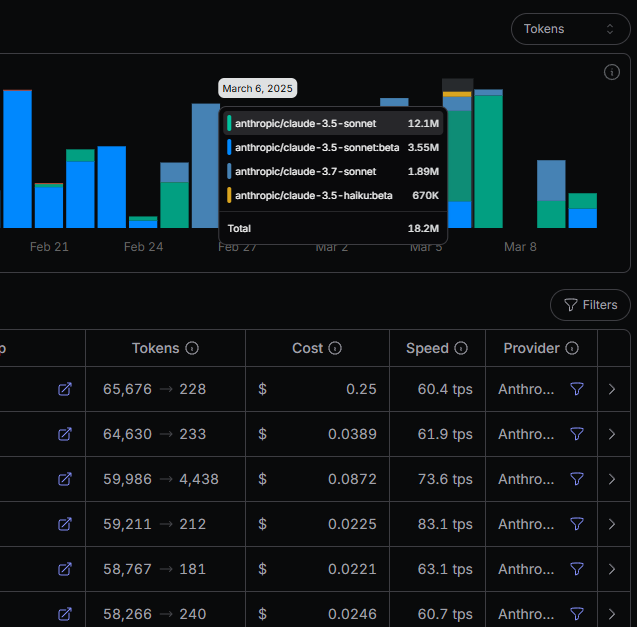This screenshot has width=637, height=627.
Task: Filter by provider in the 60.4 tps row
Action: (576, 389)
